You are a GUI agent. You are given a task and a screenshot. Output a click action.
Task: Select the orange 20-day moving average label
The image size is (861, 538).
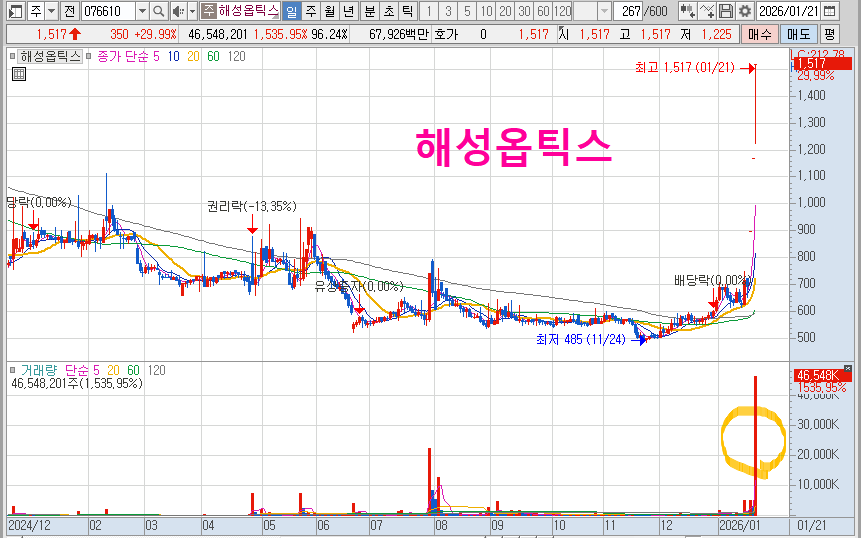click(x=193, y=57)
